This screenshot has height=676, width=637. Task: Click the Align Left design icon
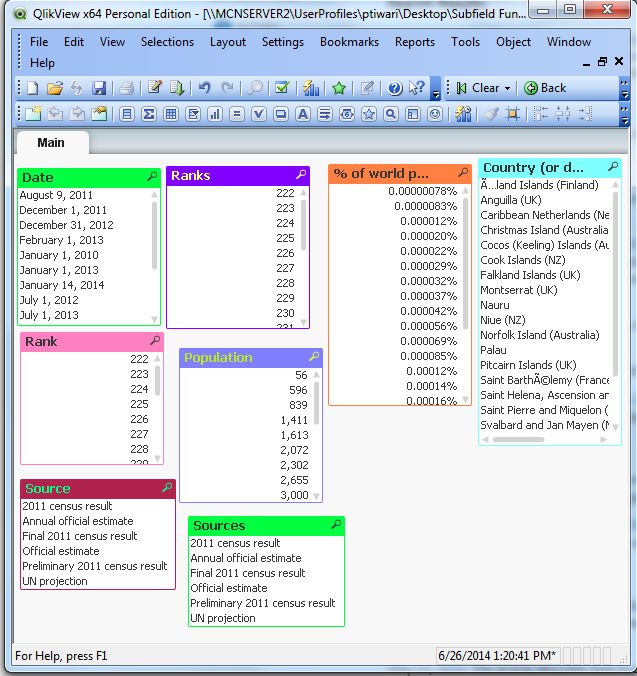tap(541, 114)
